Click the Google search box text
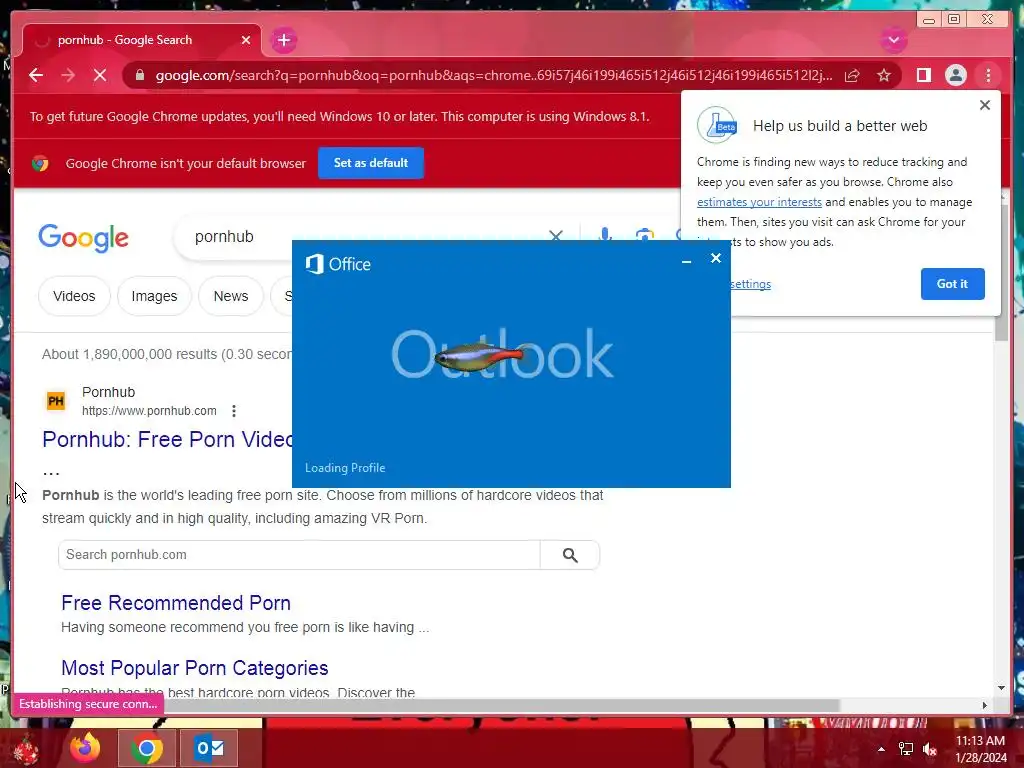This screenshot has height=768, width=1024. [224, 236]
